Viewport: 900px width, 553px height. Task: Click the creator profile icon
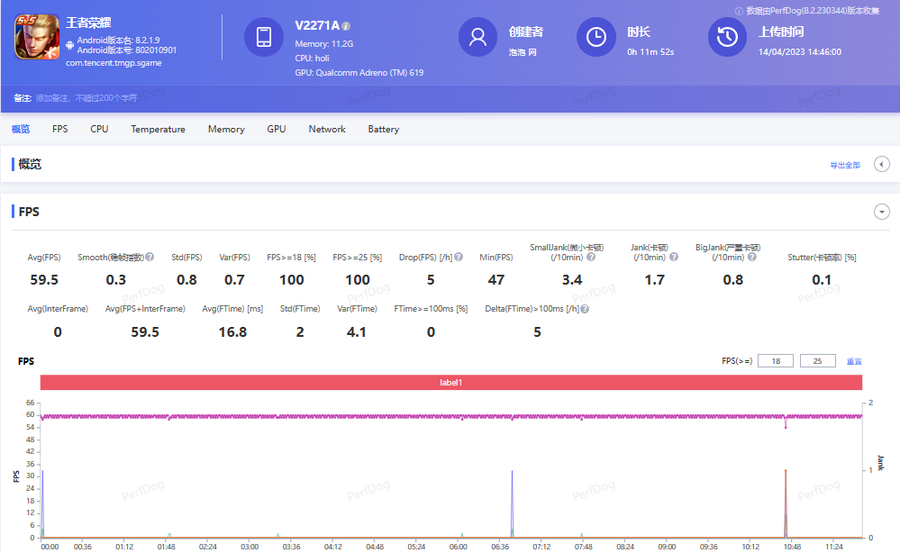[x=478, y=37]
